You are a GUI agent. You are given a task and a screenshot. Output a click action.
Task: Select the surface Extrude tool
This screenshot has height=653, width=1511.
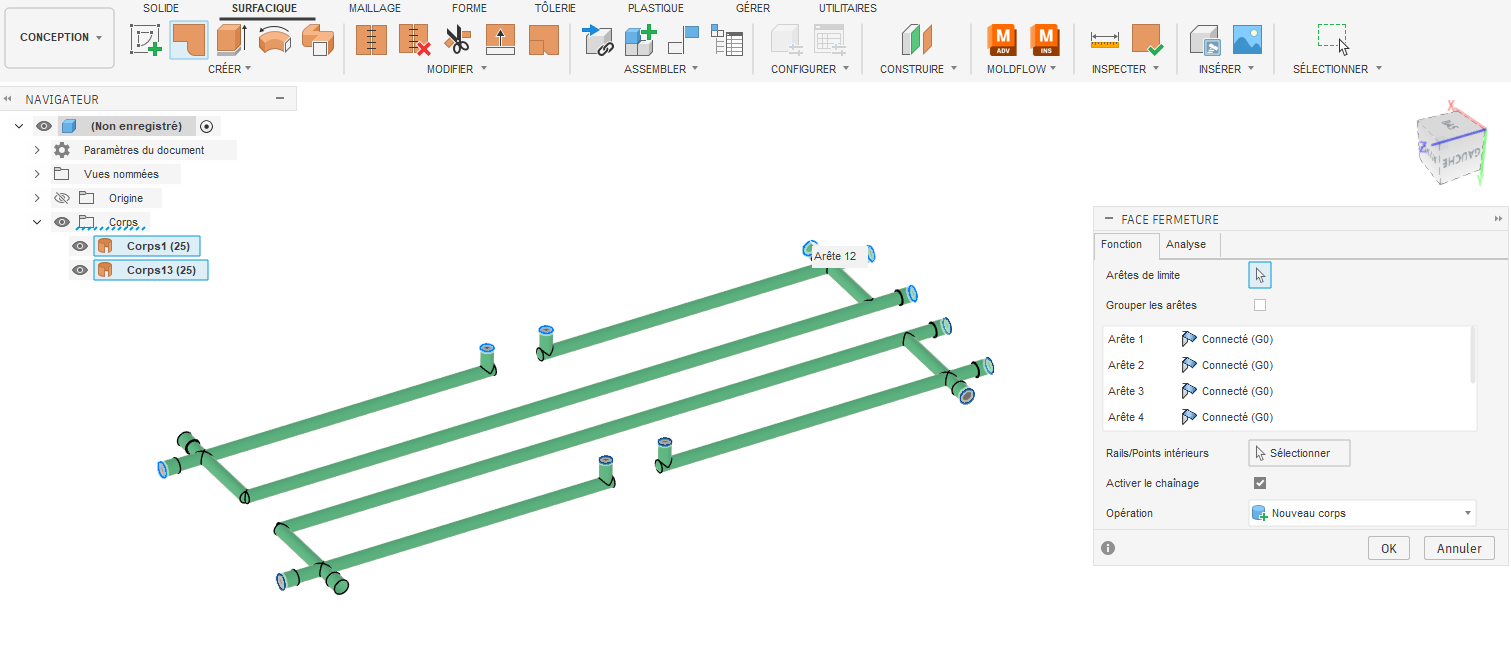point(231,40)
